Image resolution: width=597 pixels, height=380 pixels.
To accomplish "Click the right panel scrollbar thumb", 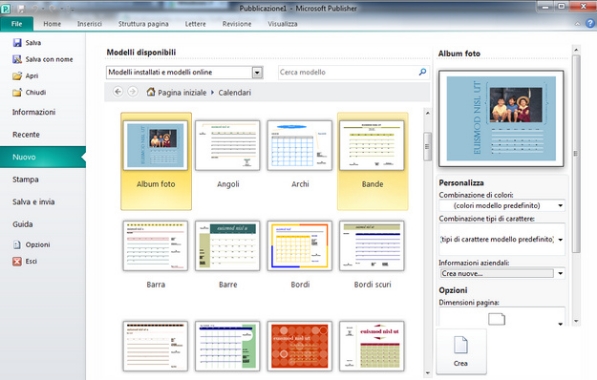I will (576, 153).
